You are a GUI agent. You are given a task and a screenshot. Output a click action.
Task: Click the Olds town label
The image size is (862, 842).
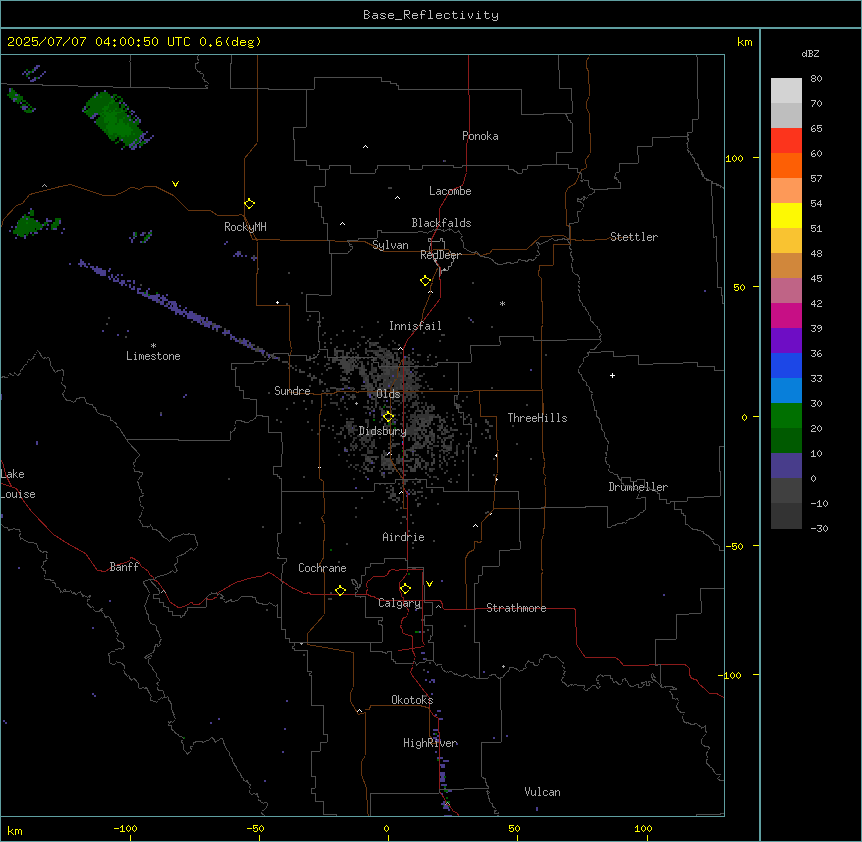coord(388,394)
